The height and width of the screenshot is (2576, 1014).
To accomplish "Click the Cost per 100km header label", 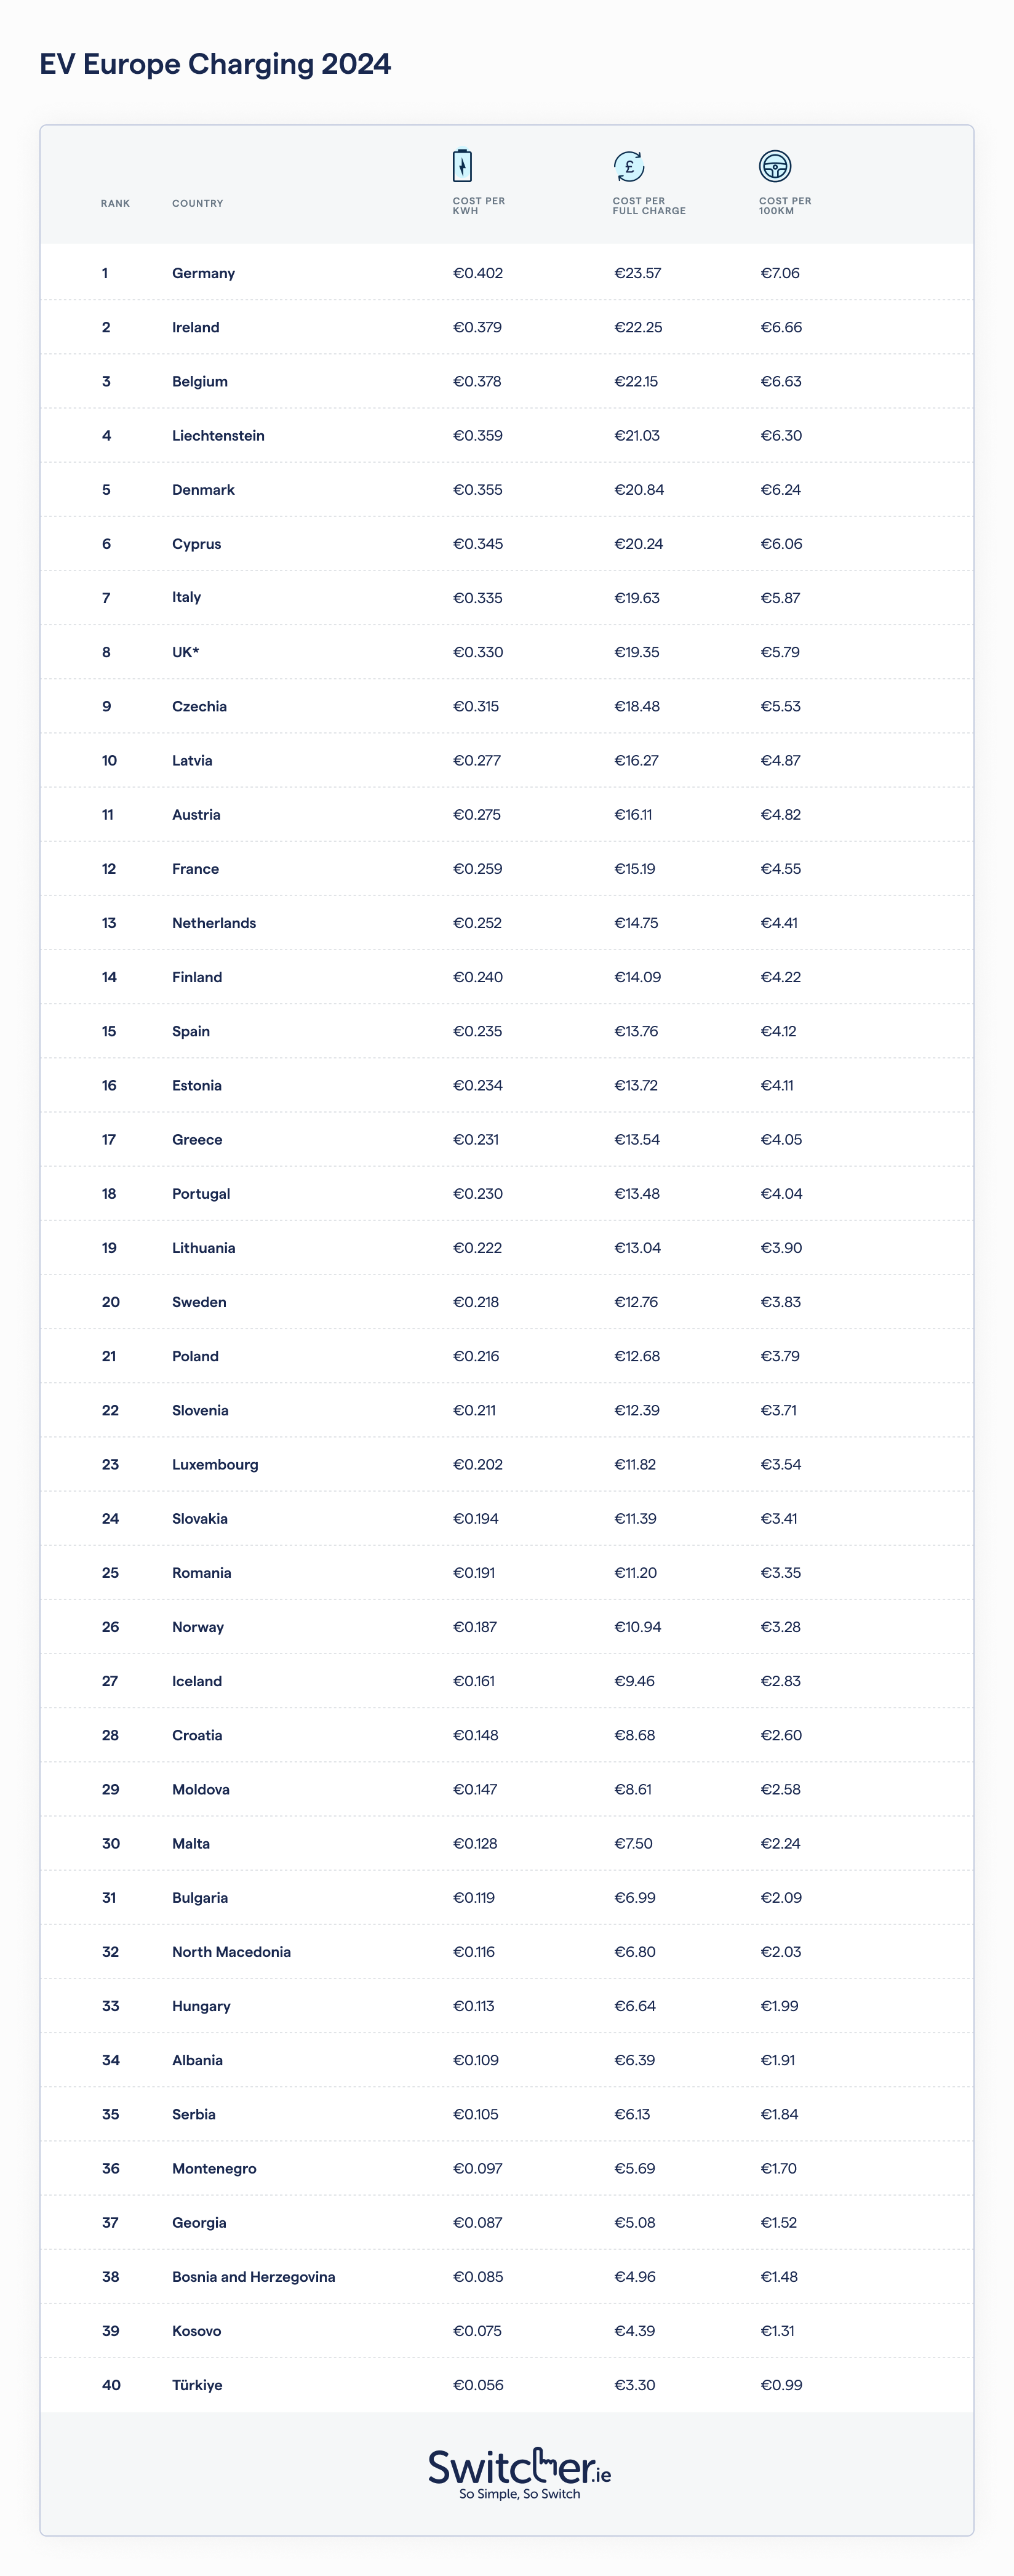I will (785, 206).
